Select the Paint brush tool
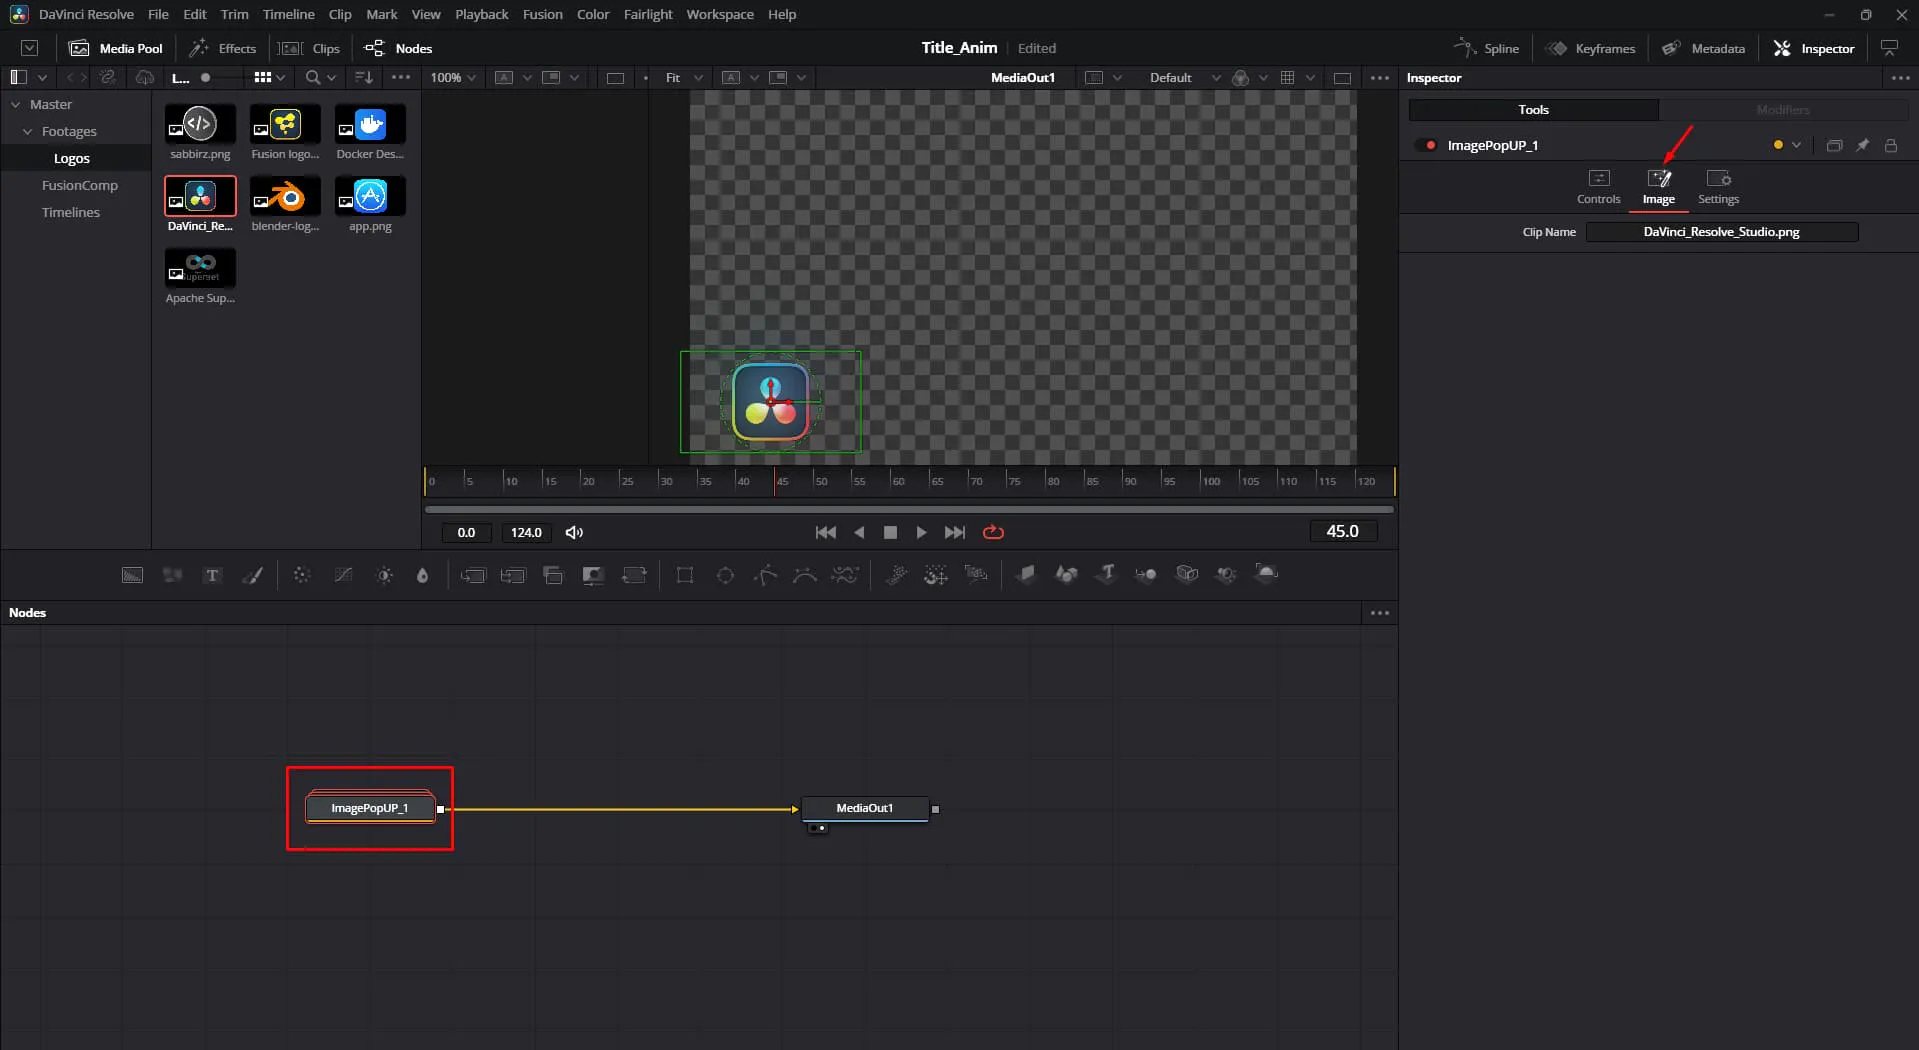 coord(253,575)
